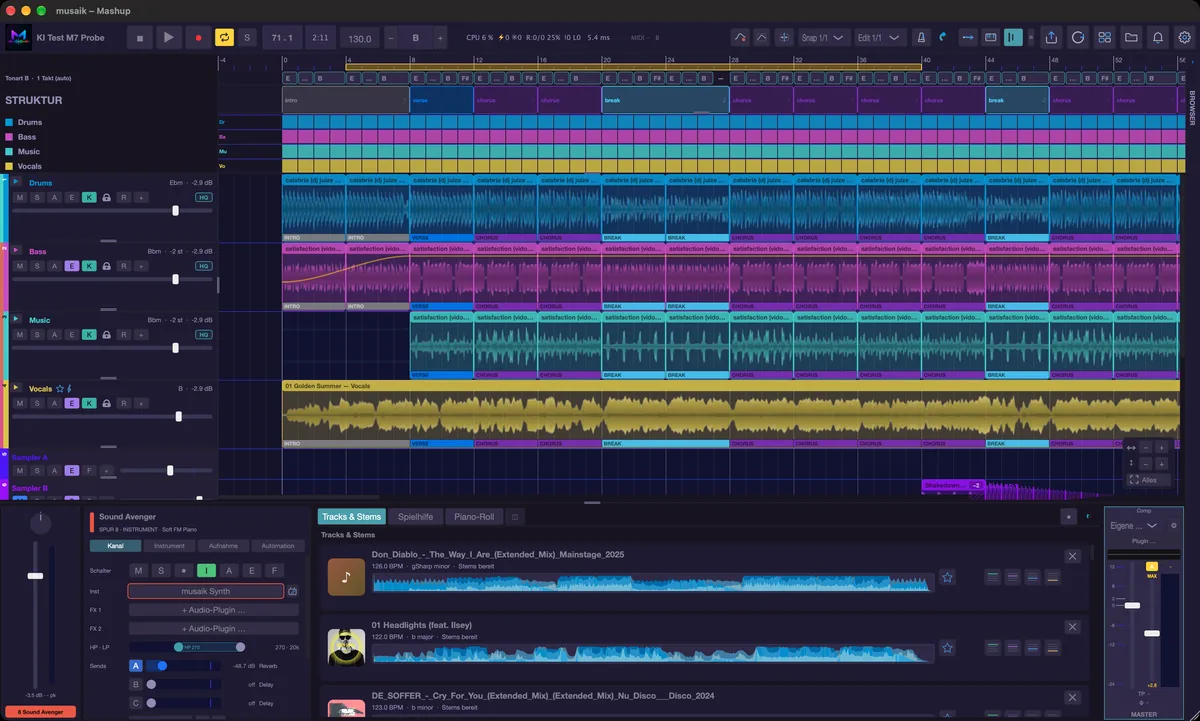Toggle HQ on the Drums track
This screenshot has width=1200, height=721.
pos(204,198)
